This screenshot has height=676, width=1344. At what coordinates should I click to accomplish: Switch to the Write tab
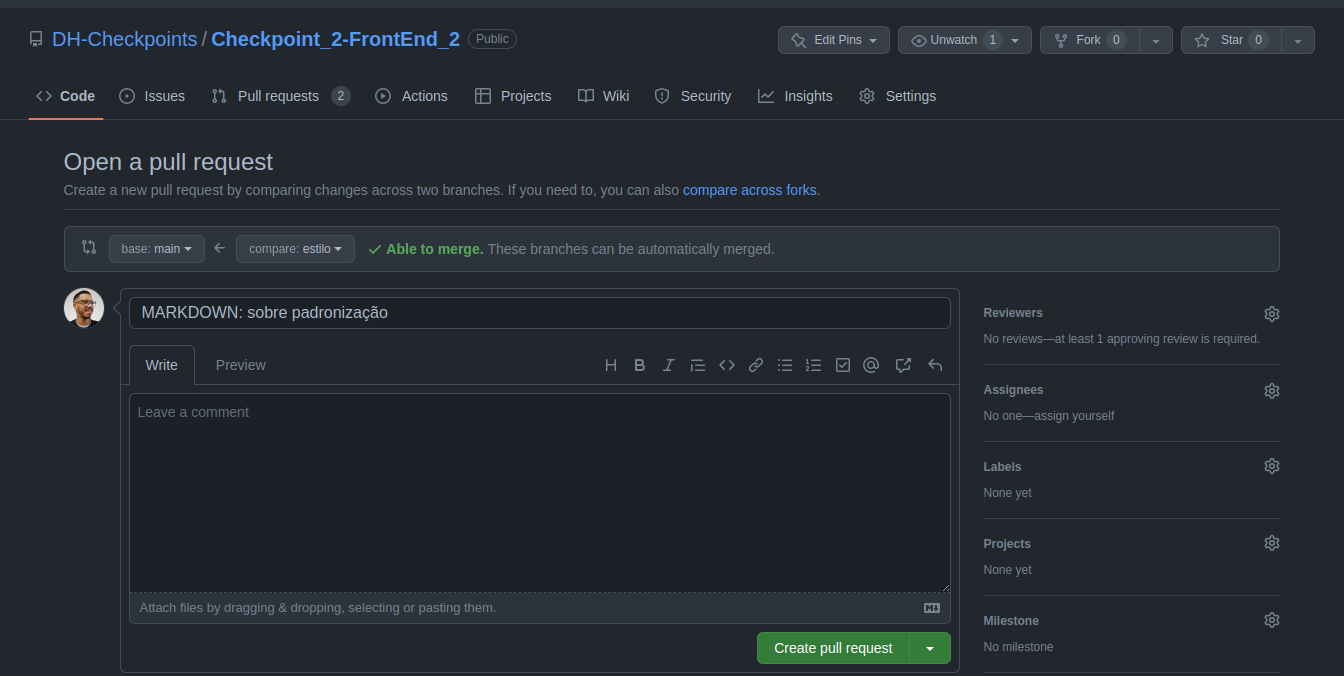coord(162,365)
